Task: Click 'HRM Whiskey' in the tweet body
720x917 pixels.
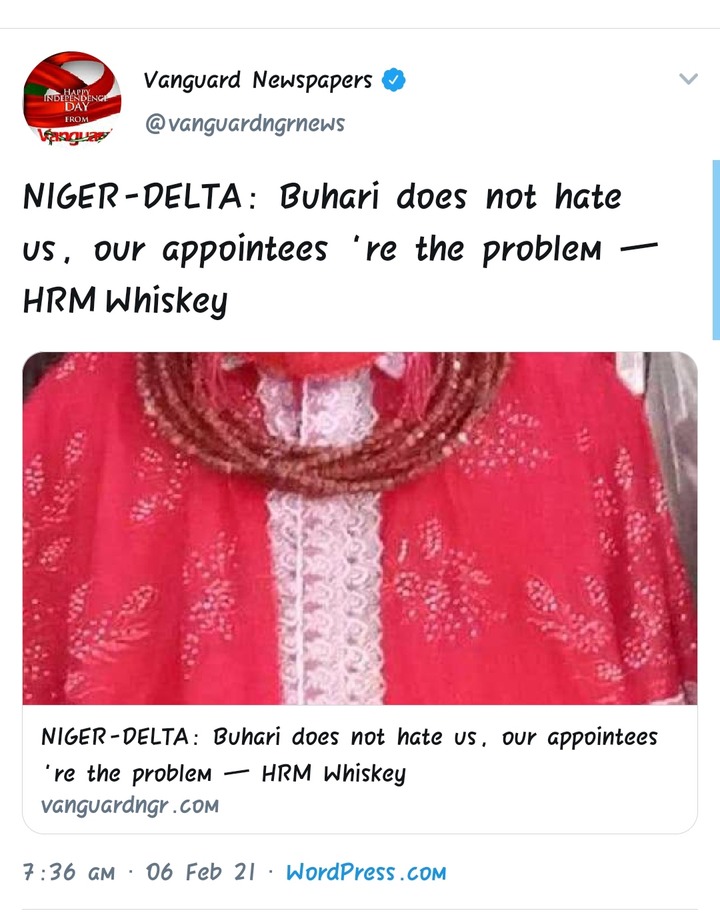Action: coord(125,301)
